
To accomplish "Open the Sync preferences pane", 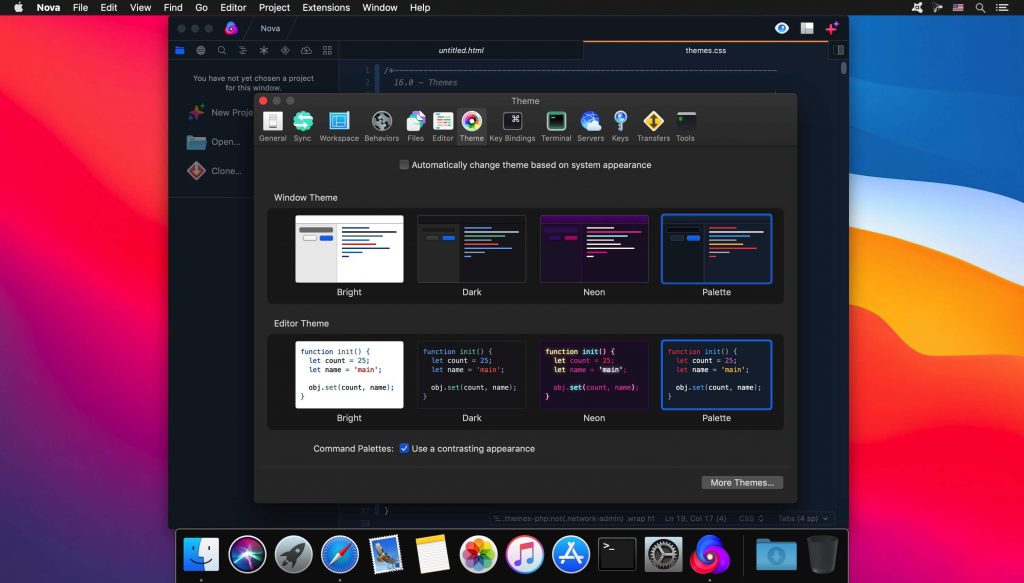I will coord(302,122).
